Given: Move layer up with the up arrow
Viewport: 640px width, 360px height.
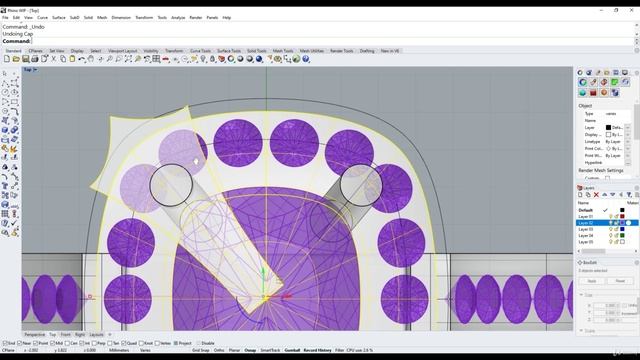Looking at the screenshot, I should (x=604, y=195).
